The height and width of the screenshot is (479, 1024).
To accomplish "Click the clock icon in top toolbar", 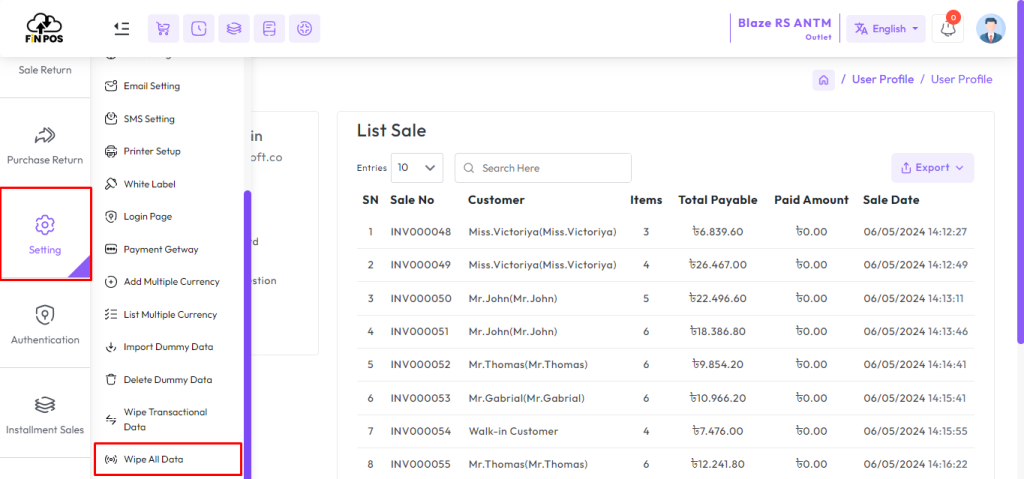I will pyautogui.click(x=199, y=29).
